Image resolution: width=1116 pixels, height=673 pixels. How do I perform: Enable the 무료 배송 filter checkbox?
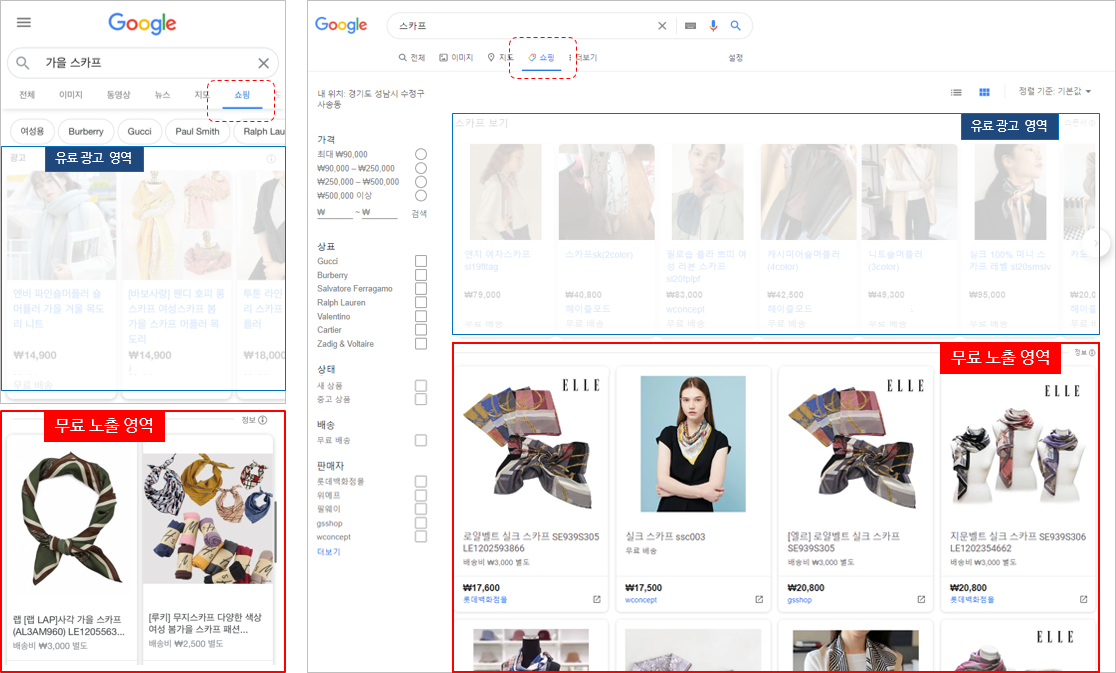(x=421, y=440)
